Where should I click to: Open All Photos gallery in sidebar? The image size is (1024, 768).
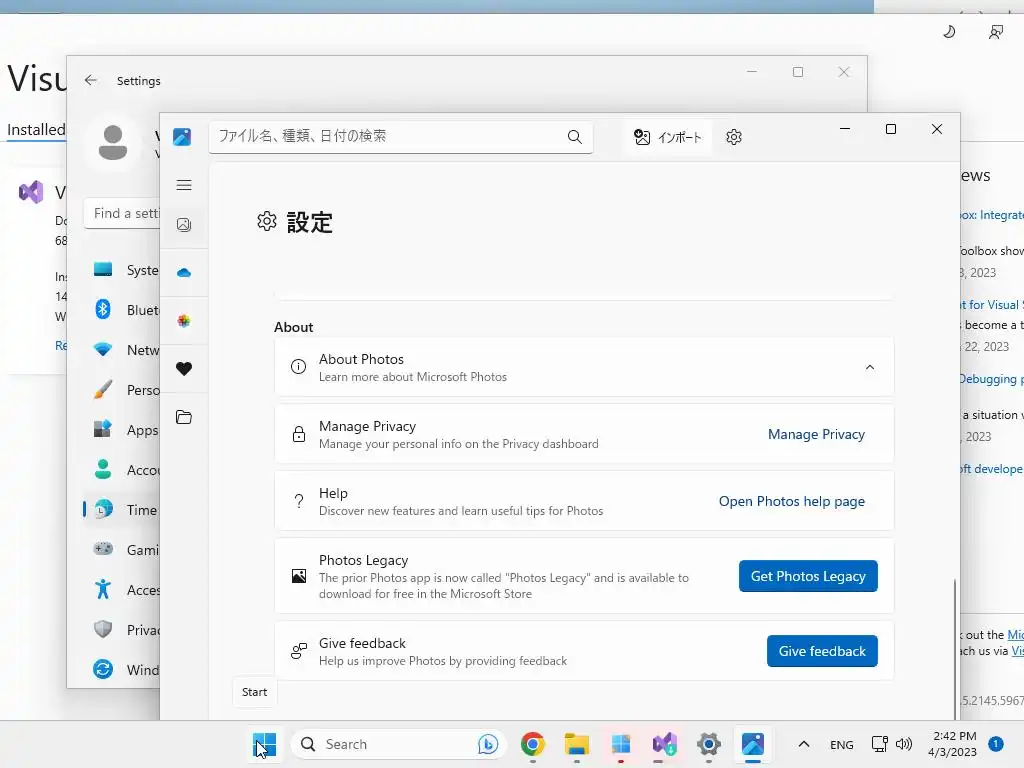coord(184,225)
